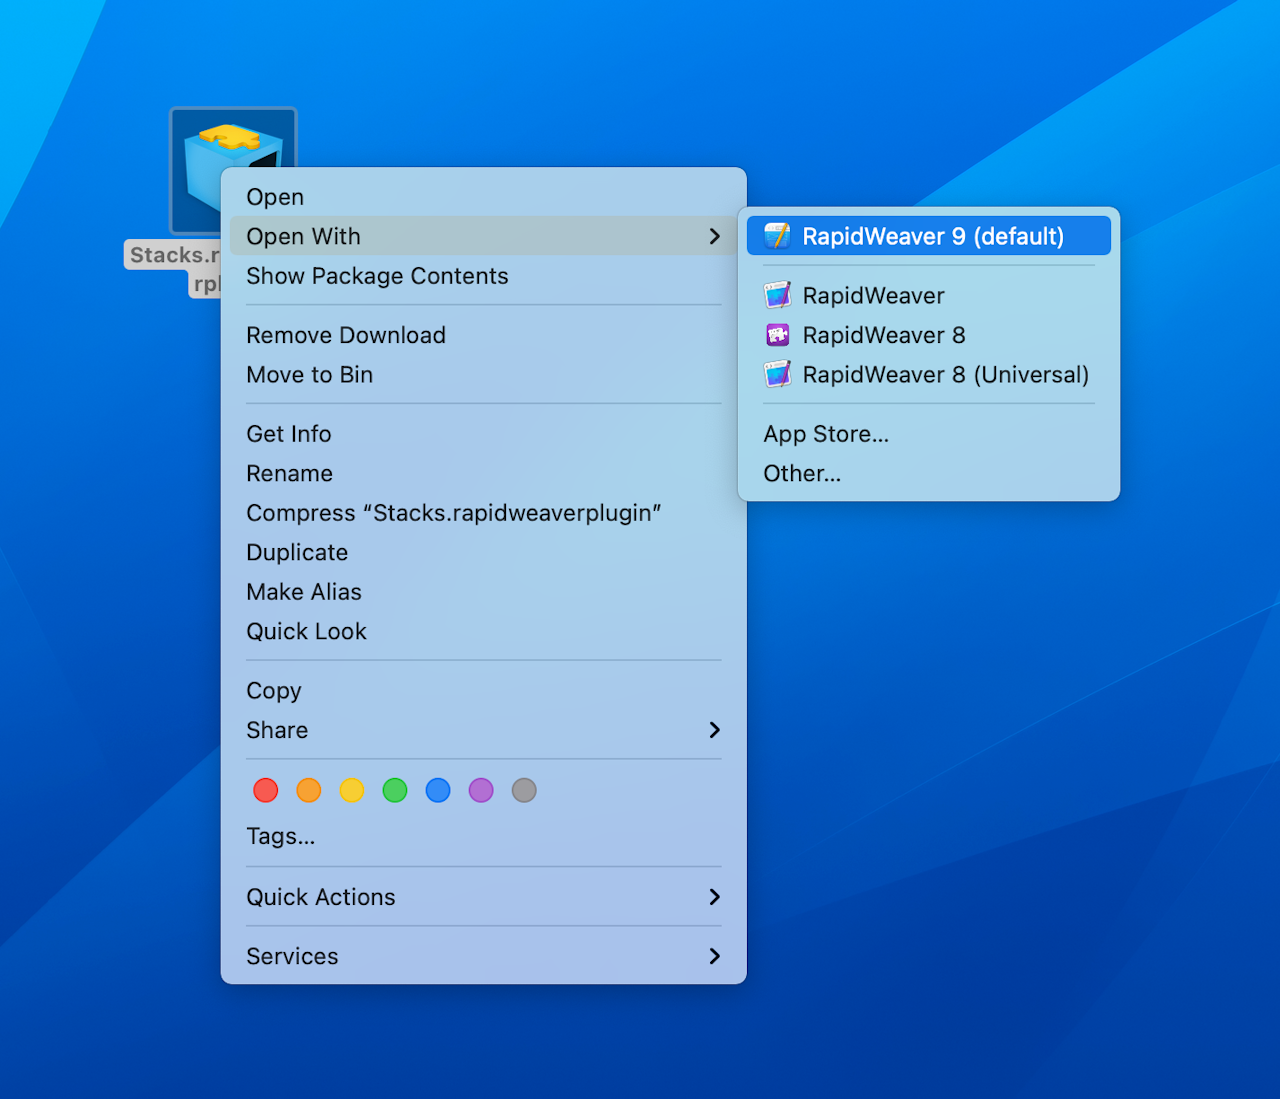Open Quick Look preview
Image resolution: width=1280 pixels, height=1099 pixels.
coord(306,631)
